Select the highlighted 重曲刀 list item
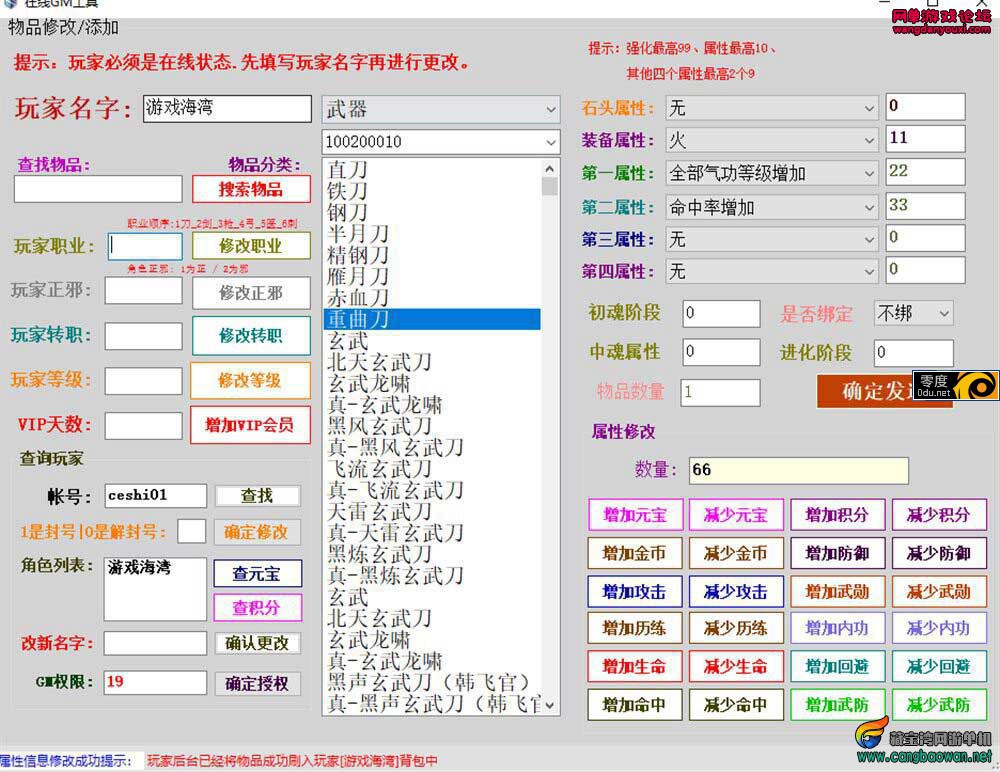The image size is (1000, 772). [432, 319]
